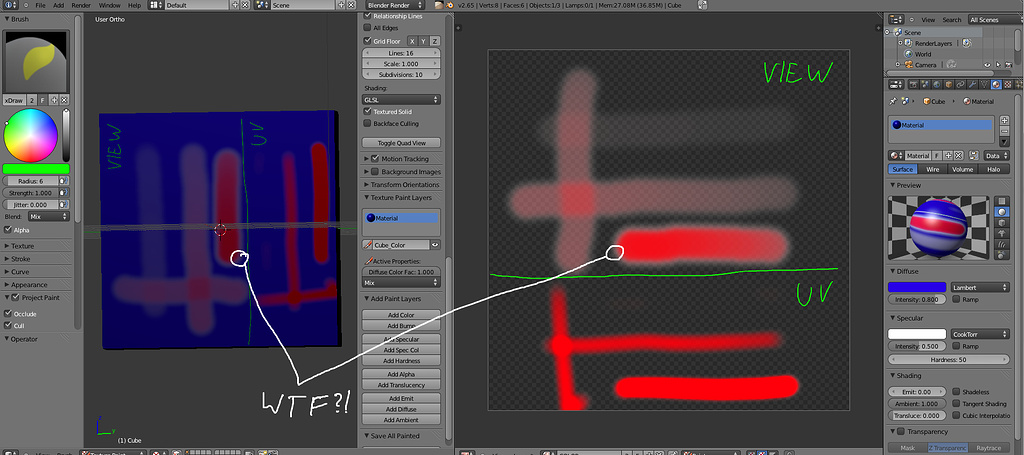This screenshot has width=1024, height=455.
Task: Open the CookTorr specular shader dropdown
Action: coord(980,334)
